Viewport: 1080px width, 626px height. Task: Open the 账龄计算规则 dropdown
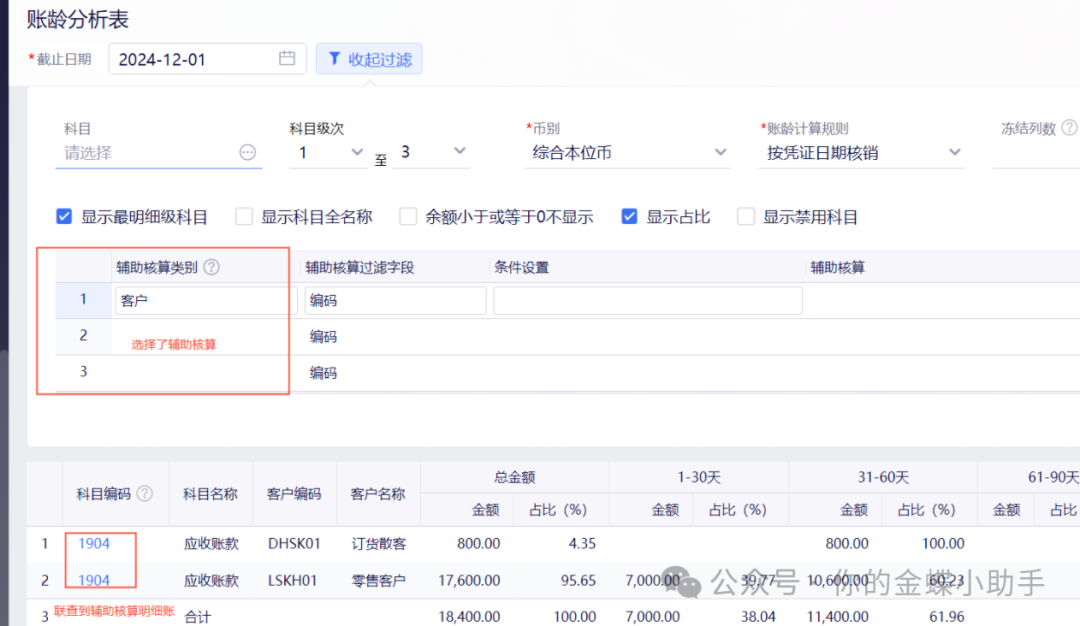coord(860,152)
